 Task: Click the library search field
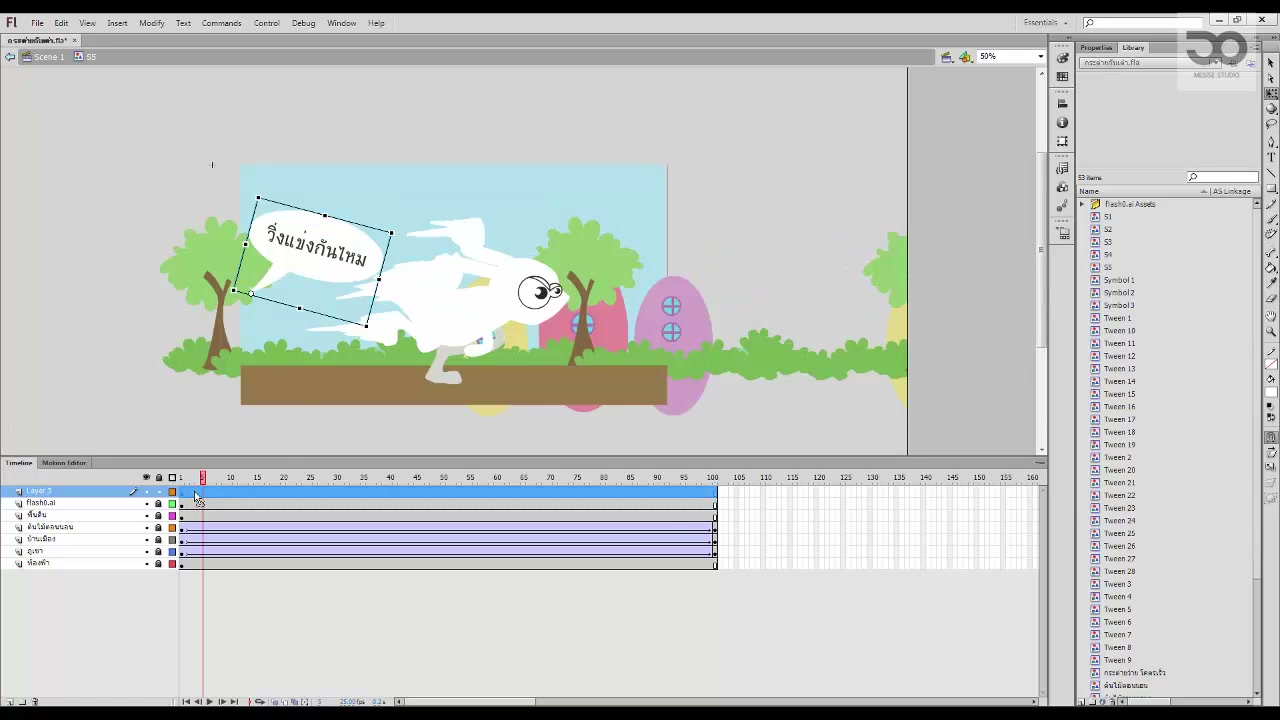tap(1222, 177)
